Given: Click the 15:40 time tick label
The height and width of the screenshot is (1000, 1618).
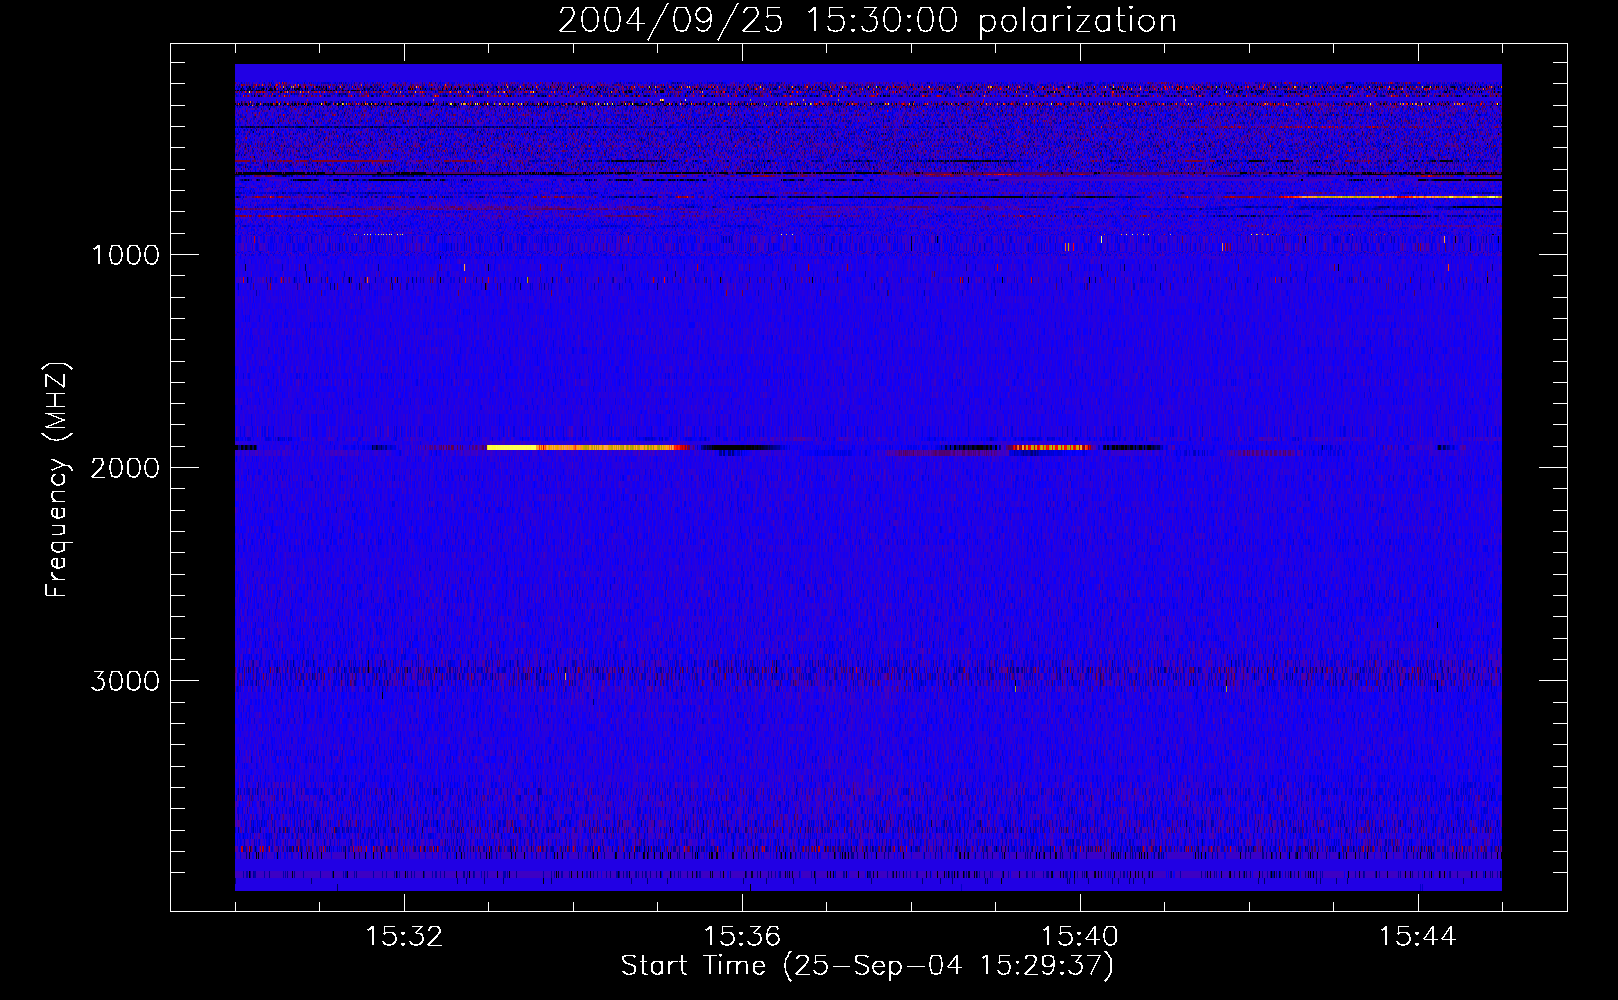Looking at the screenshot, I should (x=1080, y=937).
